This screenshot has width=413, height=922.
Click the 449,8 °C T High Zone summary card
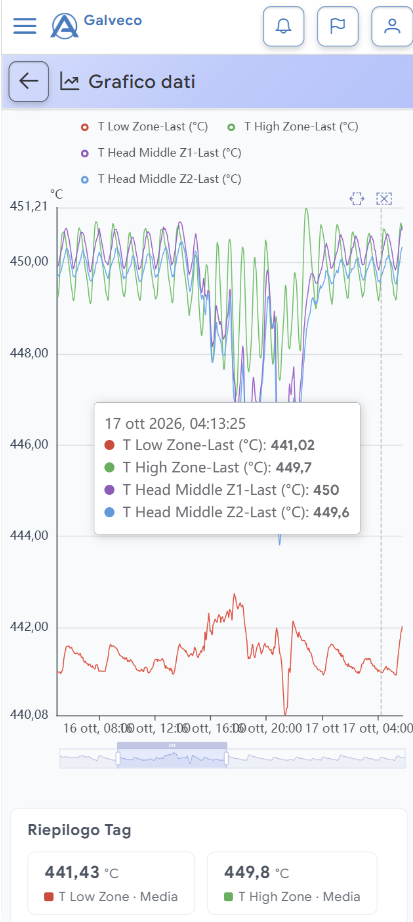(292, 884)
